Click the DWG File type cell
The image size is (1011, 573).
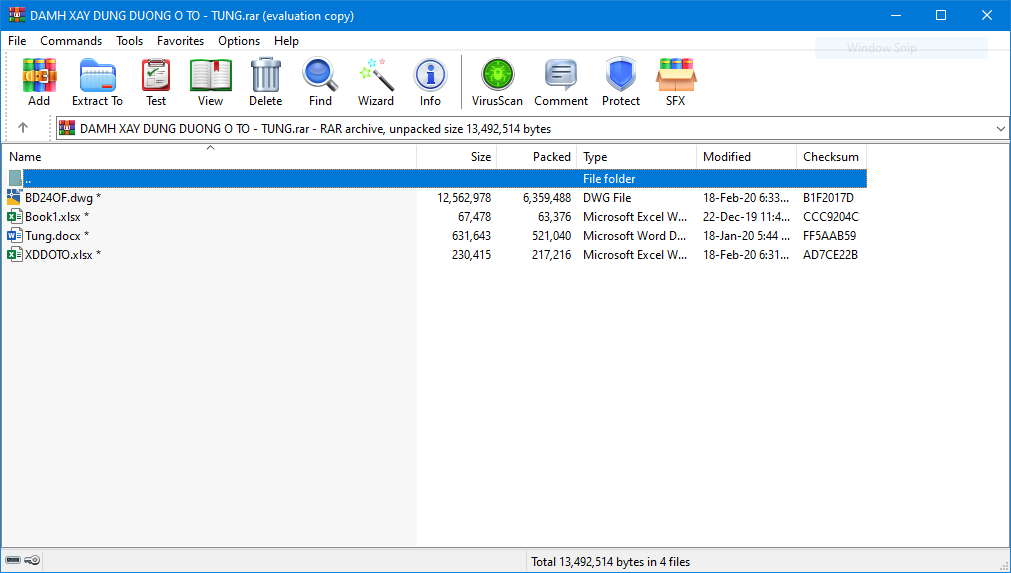tap(607, 198)
